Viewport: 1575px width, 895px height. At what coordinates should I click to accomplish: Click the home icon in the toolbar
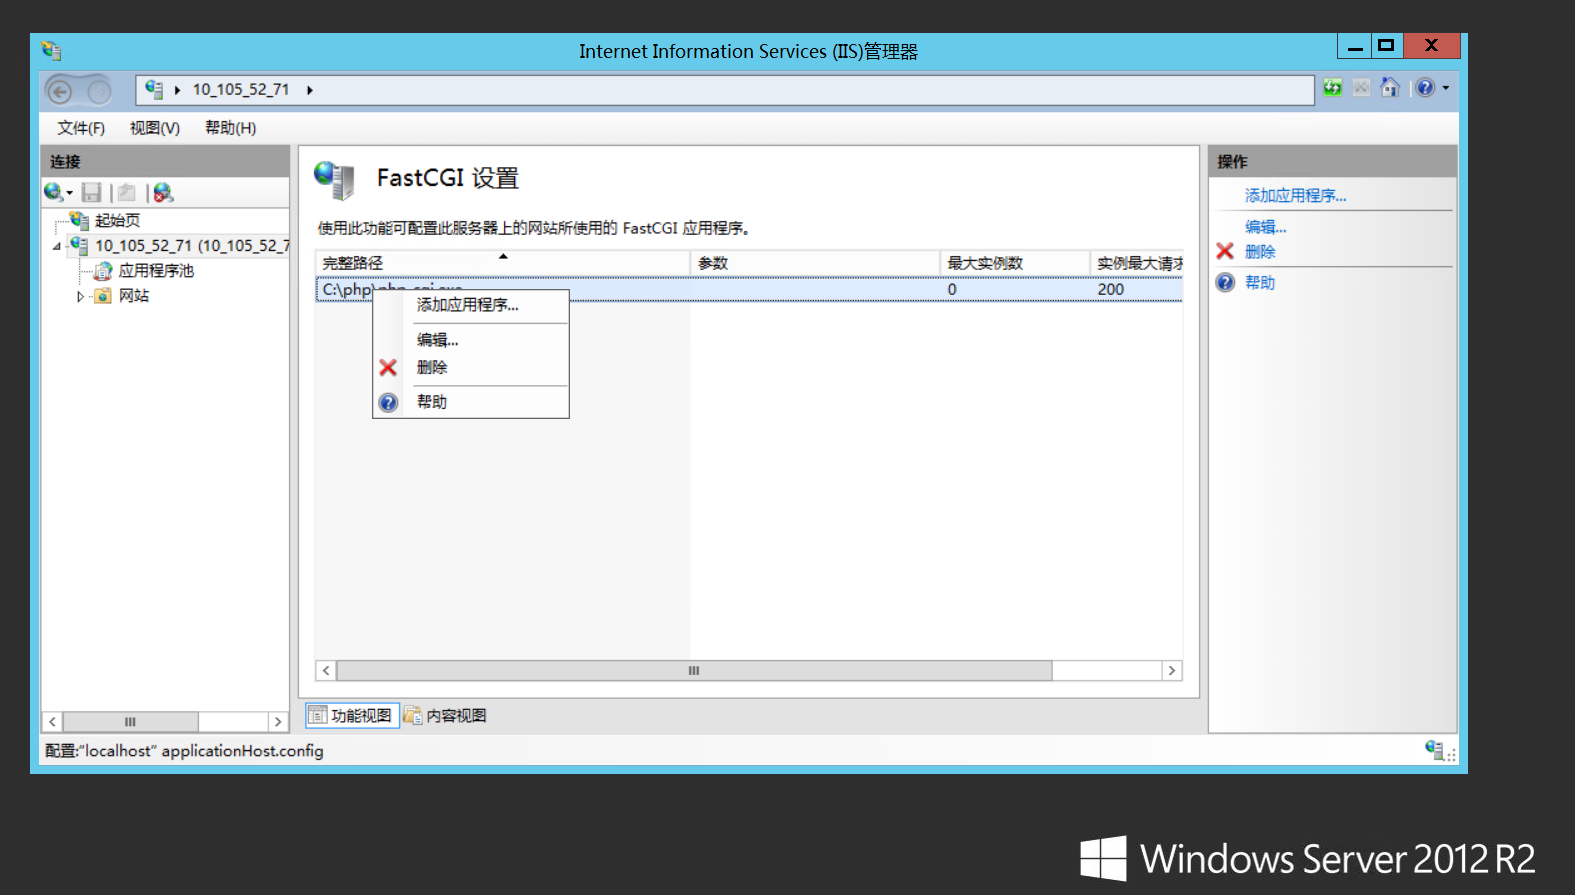point(1390,88)
